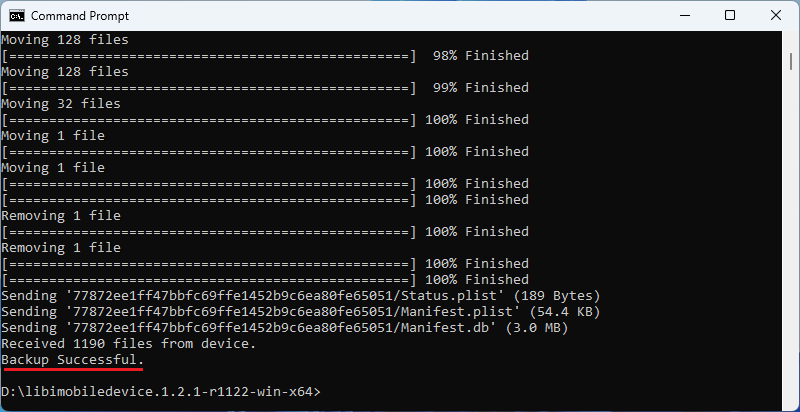800x412 pixels.
Task: Click the 99% Finished progress bar
Action: [208, 88]
